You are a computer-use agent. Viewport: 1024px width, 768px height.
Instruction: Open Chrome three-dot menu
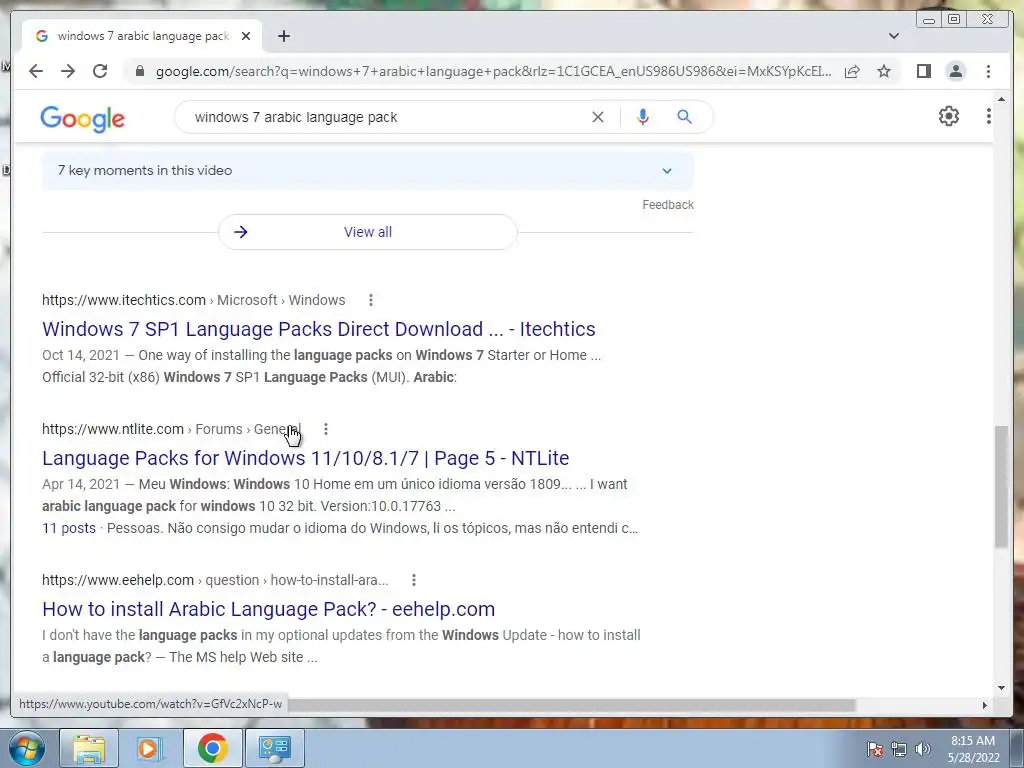pyautogui.click(x=988, y=71)
